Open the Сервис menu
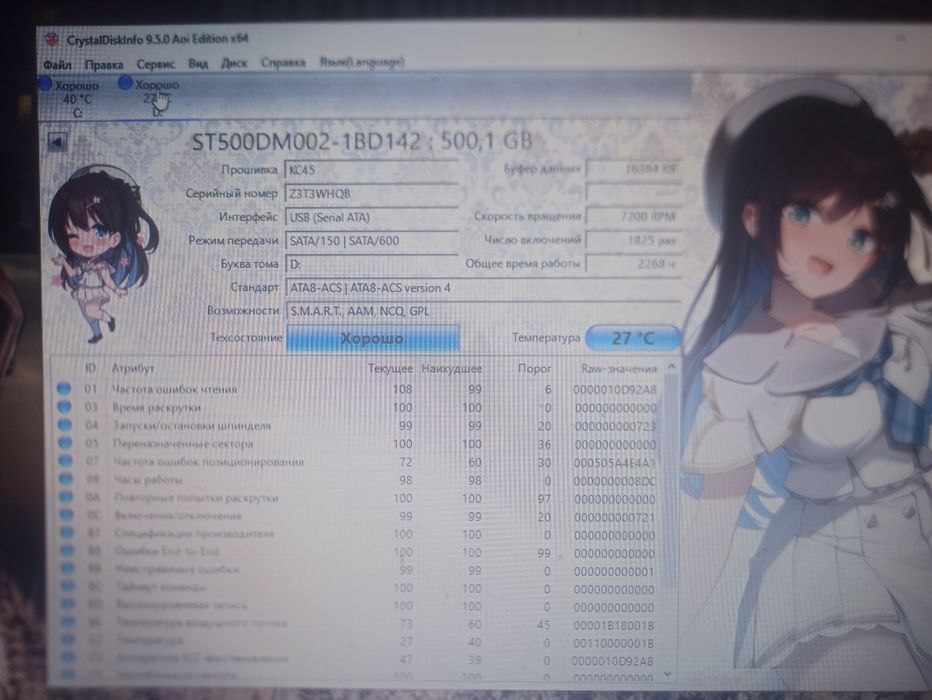932x700 pixels. coord(155,64)
